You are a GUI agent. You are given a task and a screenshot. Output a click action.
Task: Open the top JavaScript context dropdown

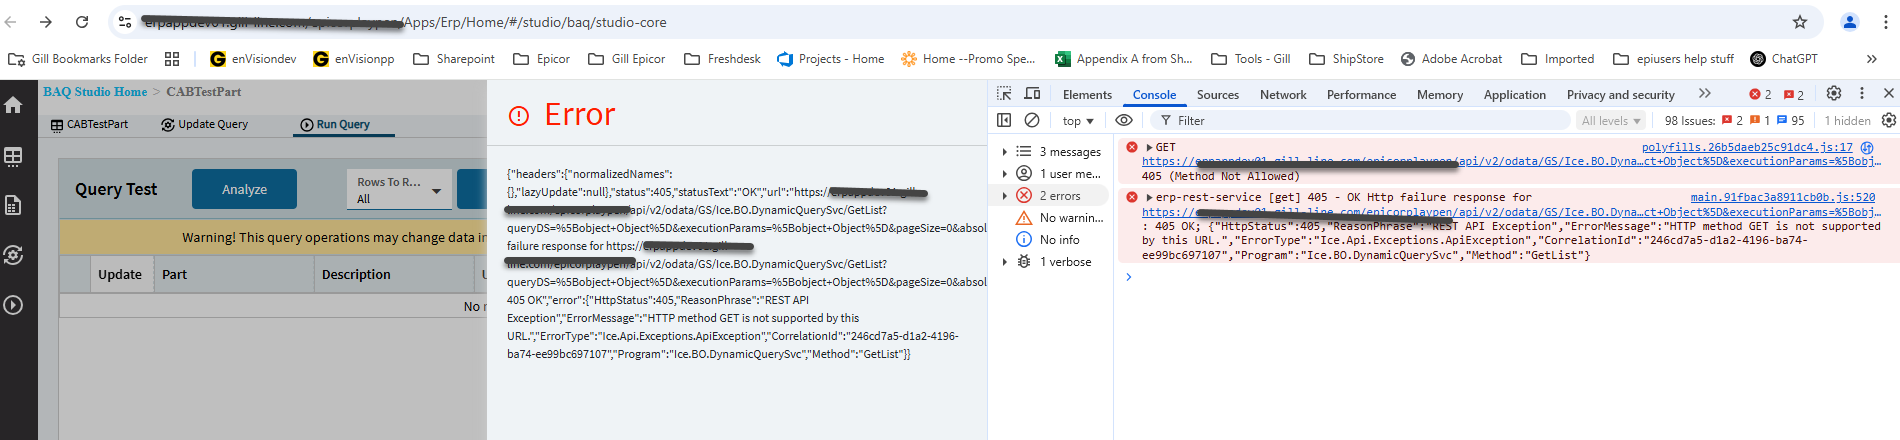pyautogui.click(x=1077, y=121)
